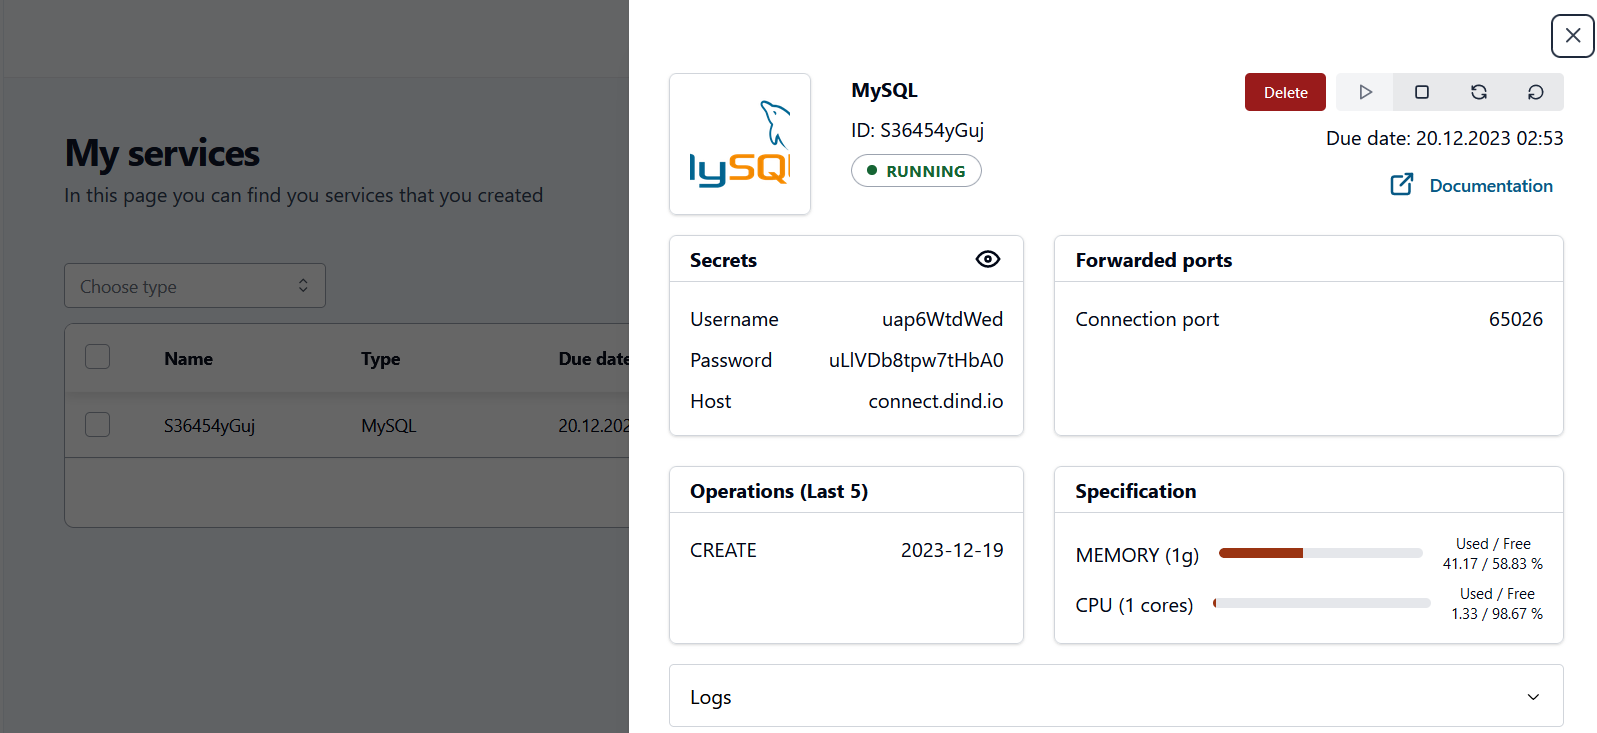Click the Name column header

click(188, 359)
